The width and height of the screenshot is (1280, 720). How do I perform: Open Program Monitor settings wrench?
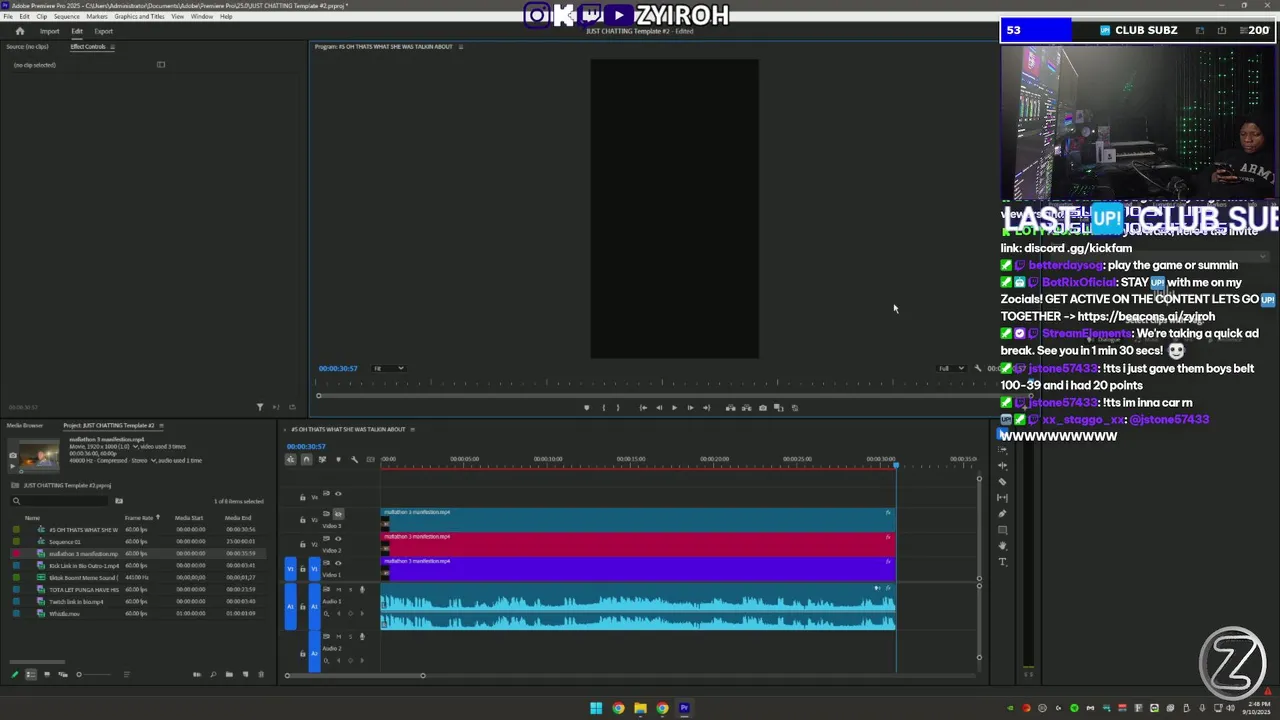coord(978,368)
